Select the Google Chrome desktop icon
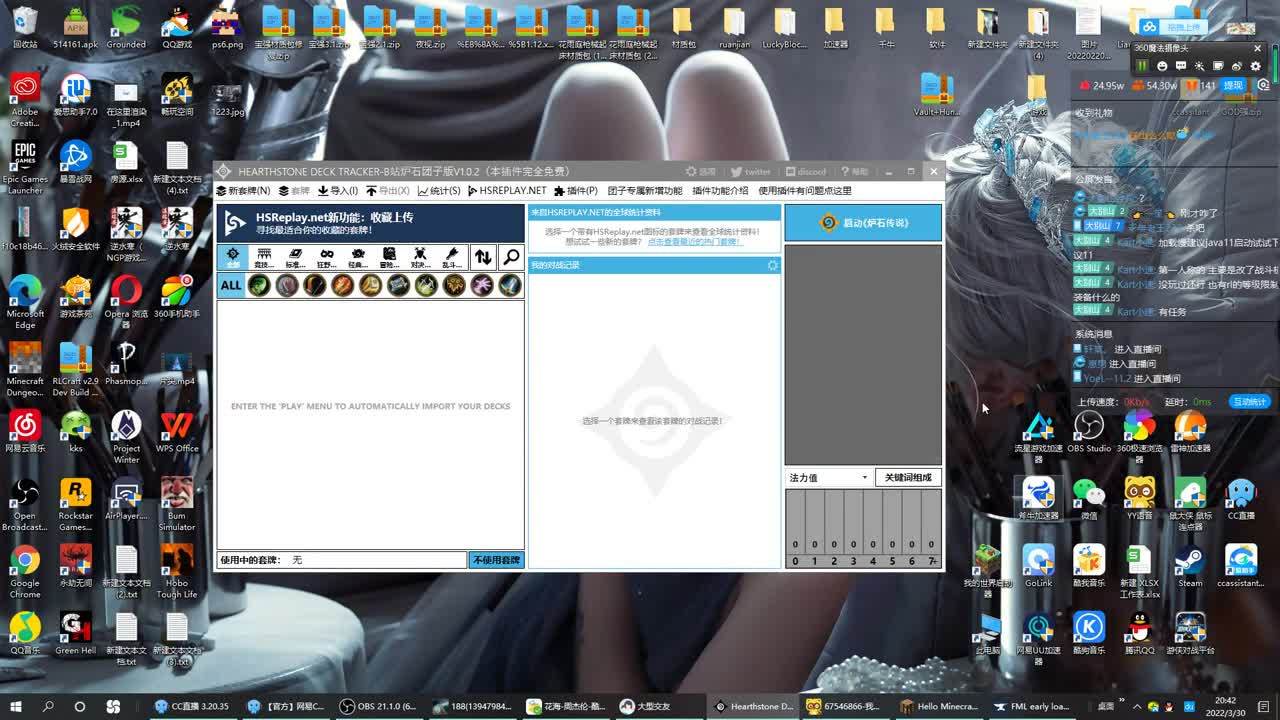Viewport: 1280px width, 720px height. click(25, 572)
